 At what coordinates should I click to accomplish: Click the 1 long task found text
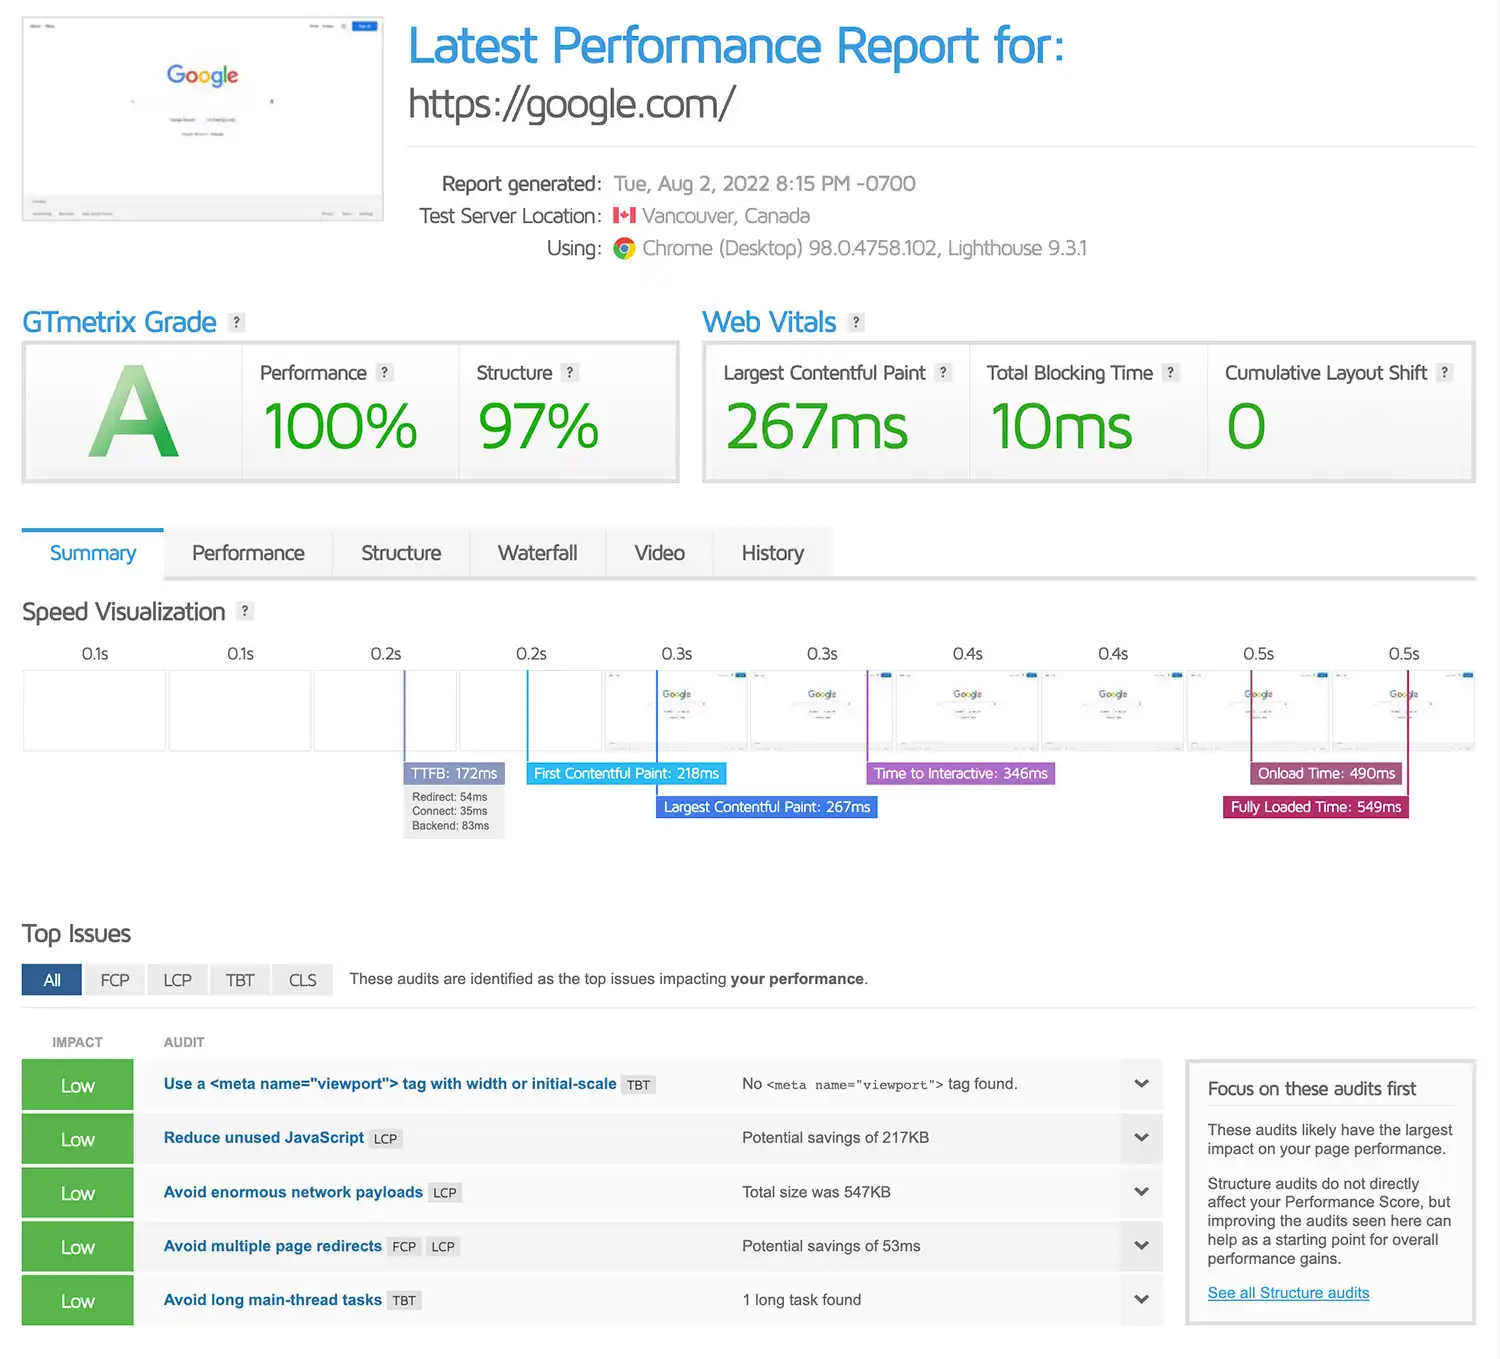point(802,1300)
